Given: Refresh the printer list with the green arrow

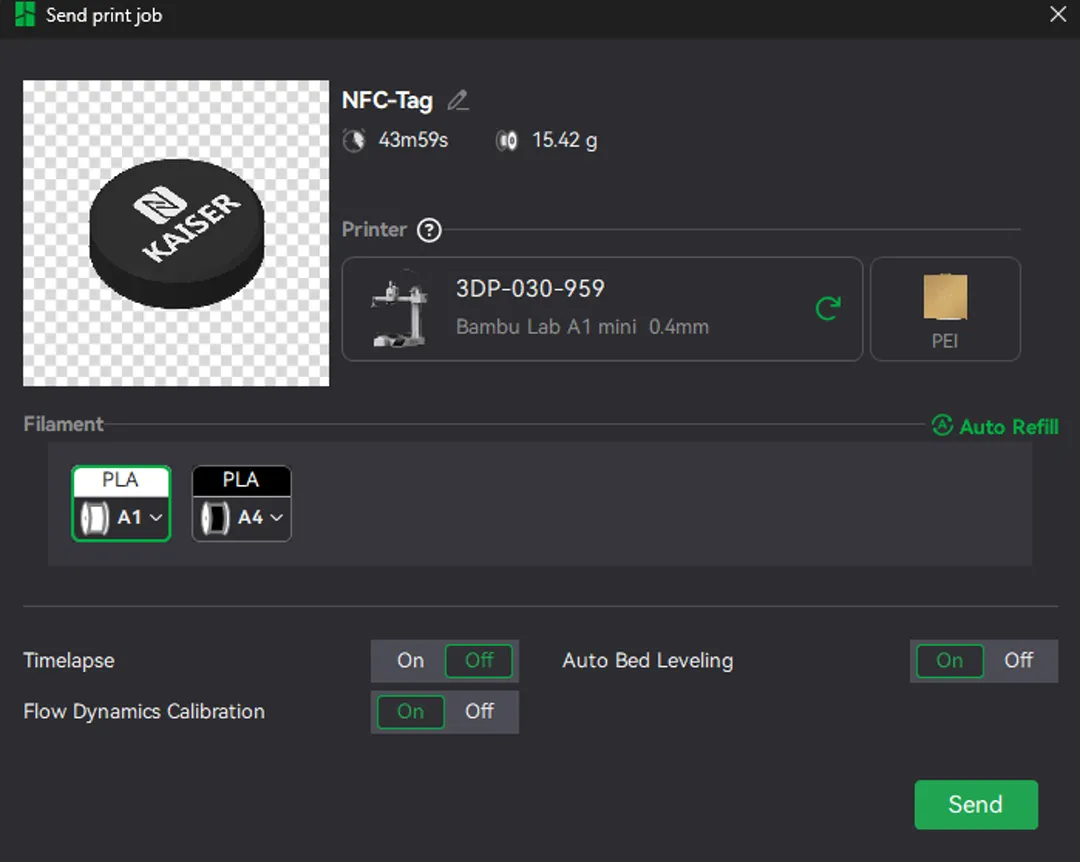Looking at the screenshot, I should pos(828,308).
